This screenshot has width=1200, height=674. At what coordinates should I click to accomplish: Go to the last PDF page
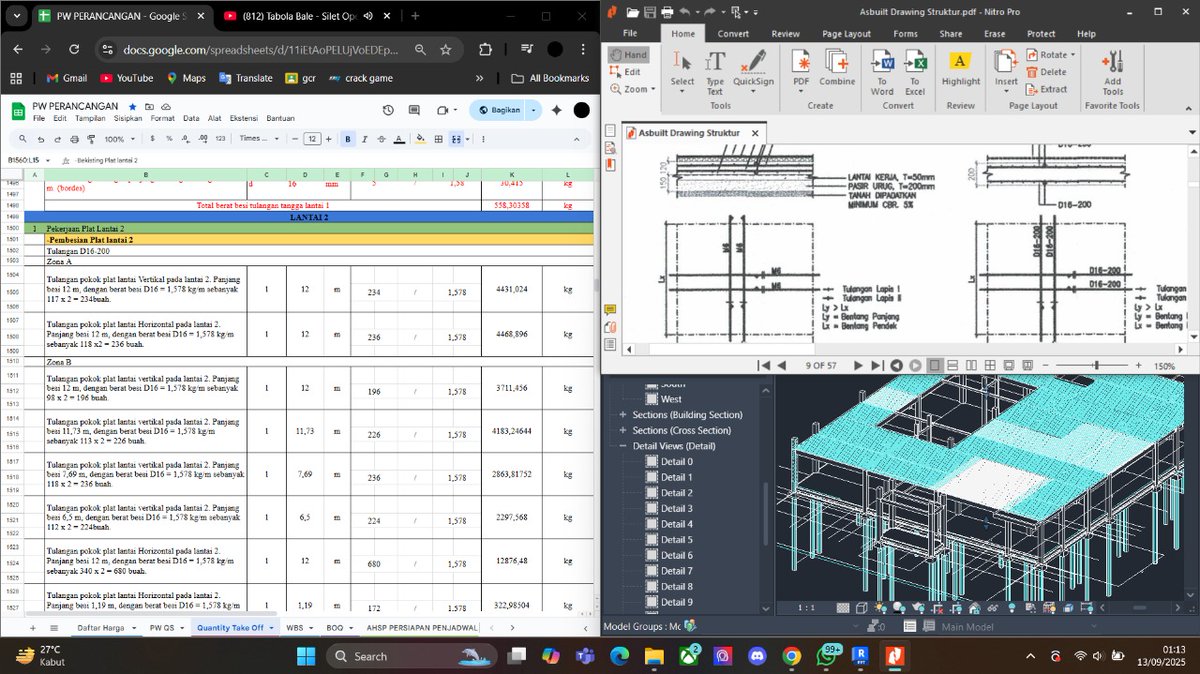tap(876, 366)
